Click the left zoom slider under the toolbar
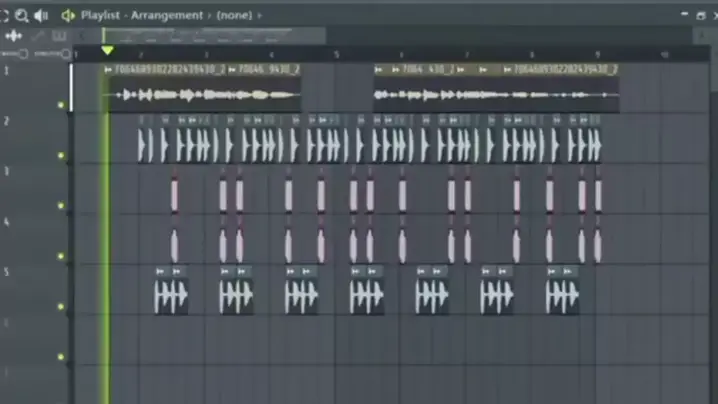This screenshot has height=404, width=718. tap(18, 54)
